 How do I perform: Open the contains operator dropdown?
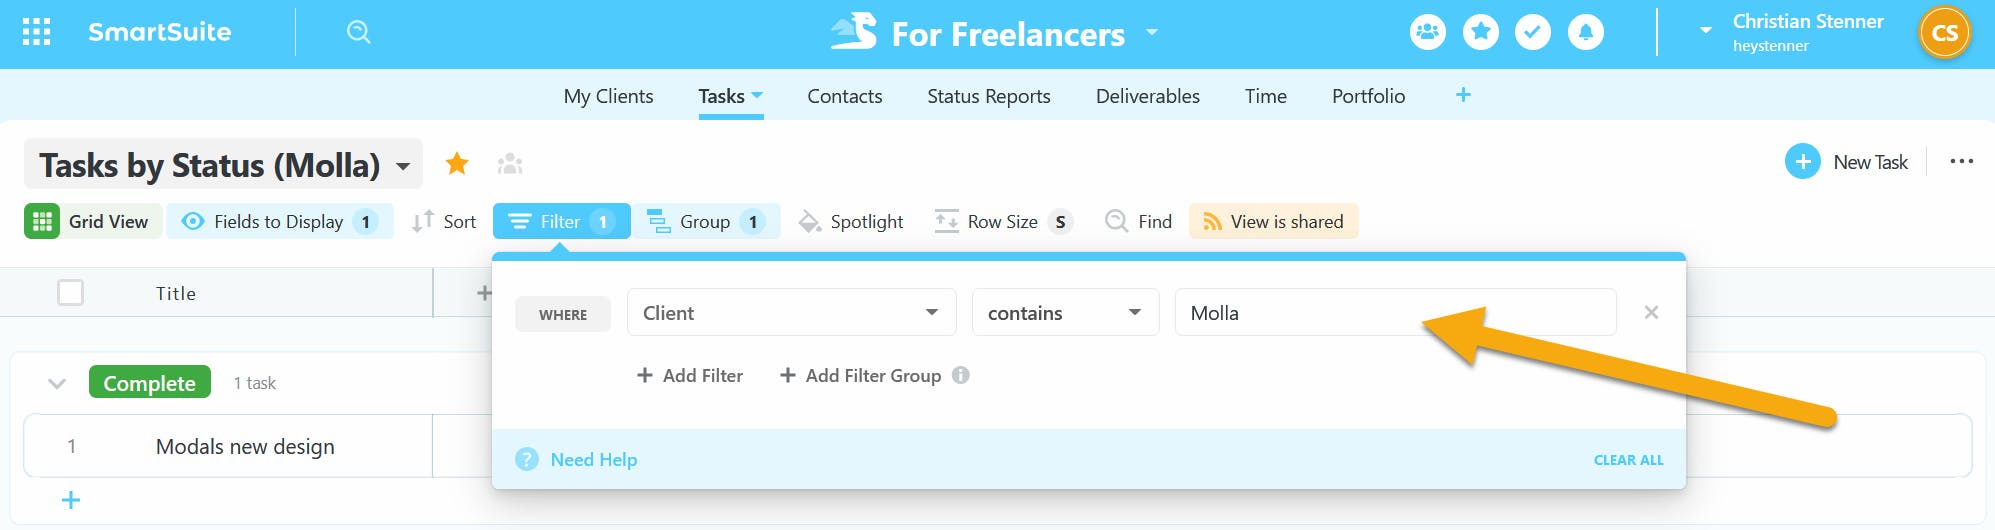coord(1064,313)
